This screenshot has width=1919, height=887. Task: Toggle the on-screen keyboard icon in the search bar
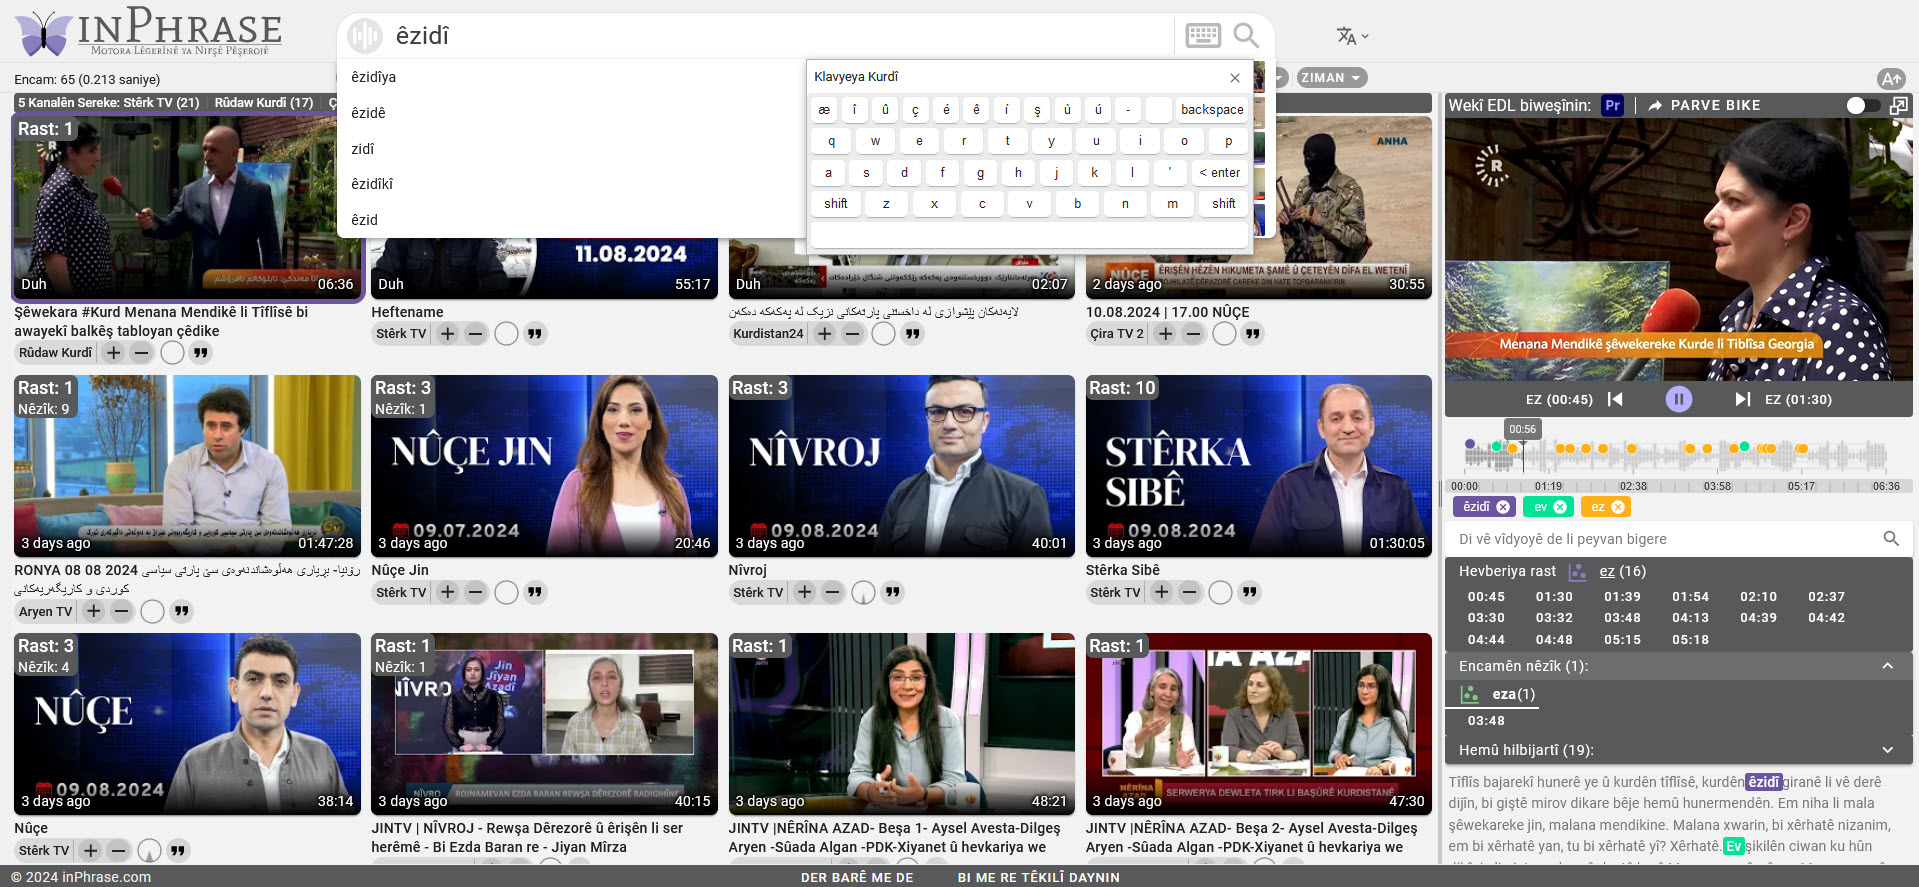pyautogui.click(x=1203, y=36)
